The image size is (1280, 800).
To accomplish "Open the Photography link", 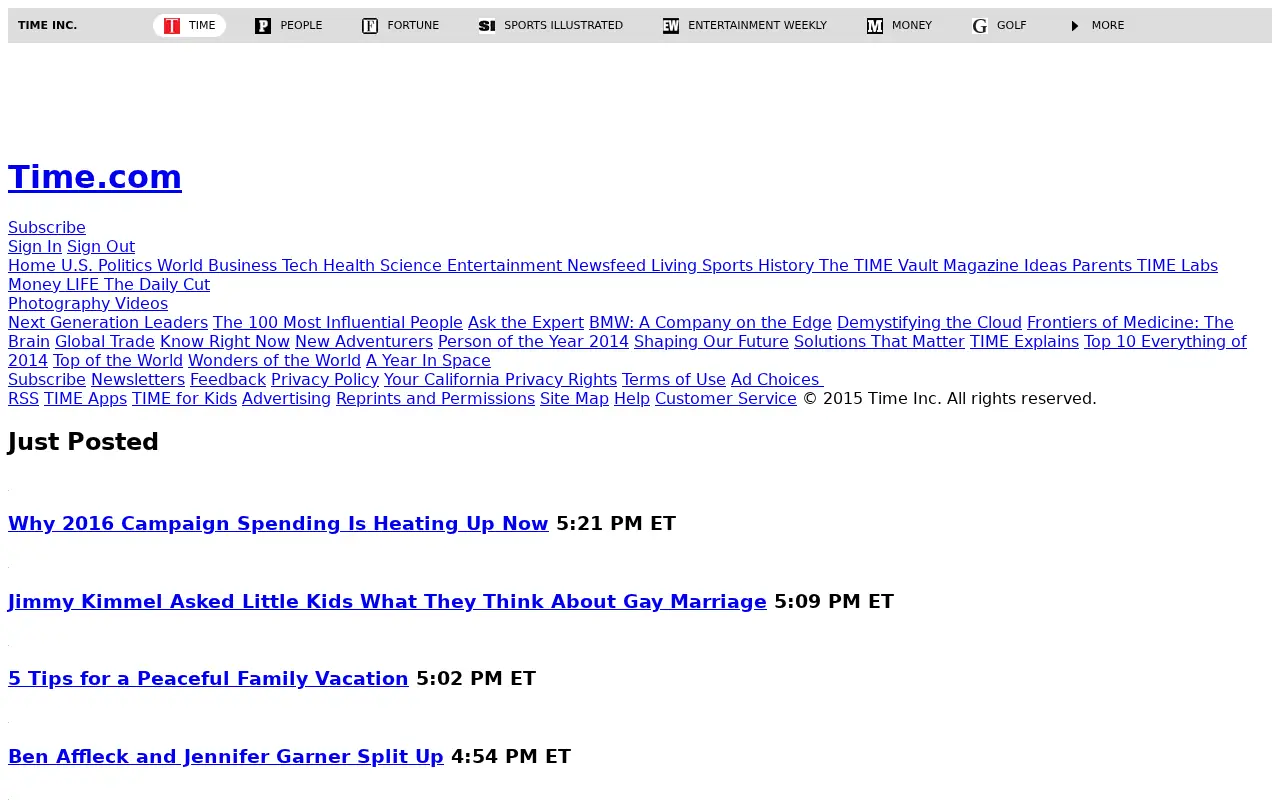I will click(59, 304).
